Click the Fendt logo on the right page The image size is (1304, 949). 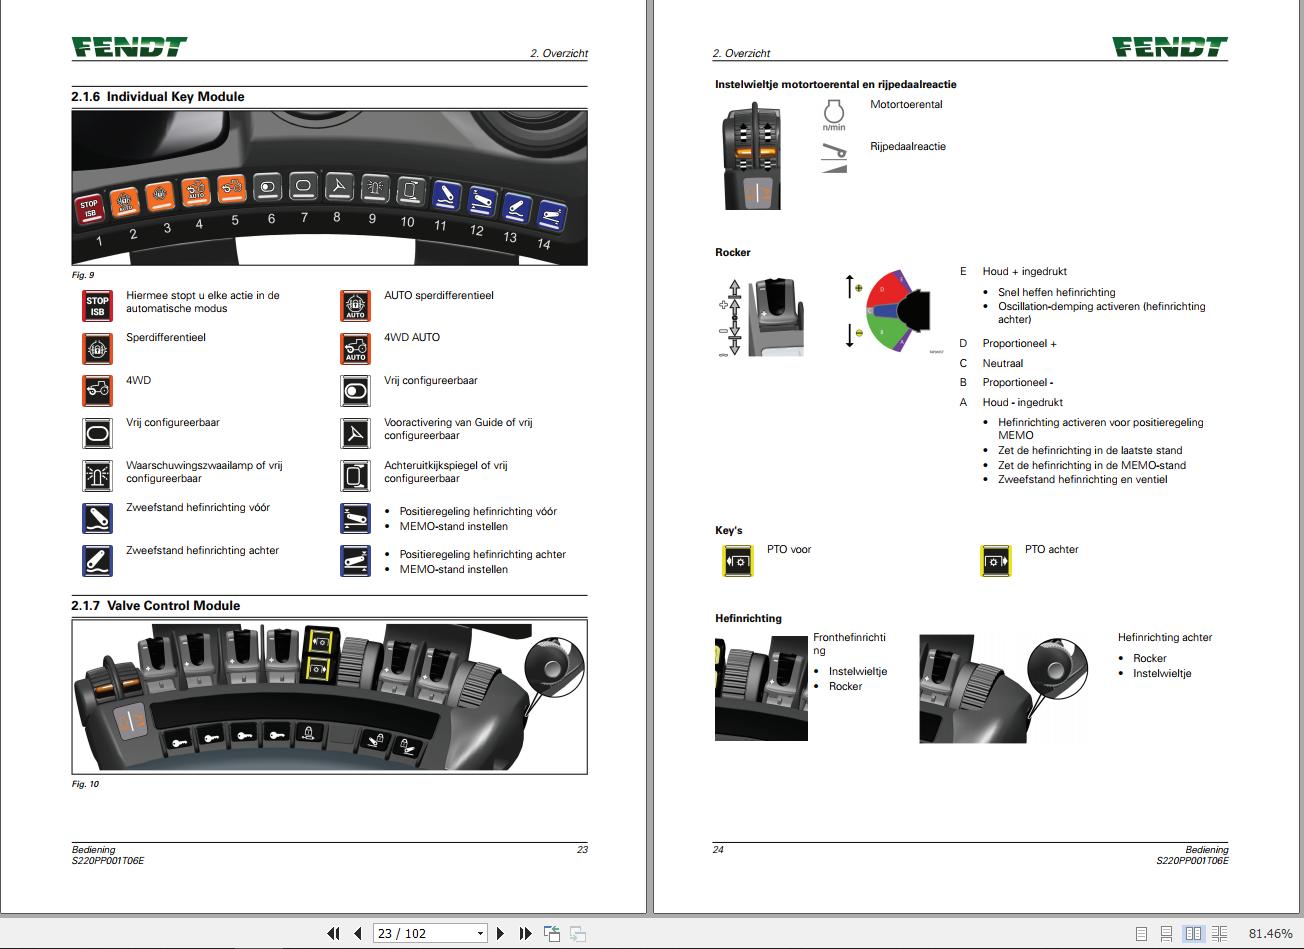1170,46
